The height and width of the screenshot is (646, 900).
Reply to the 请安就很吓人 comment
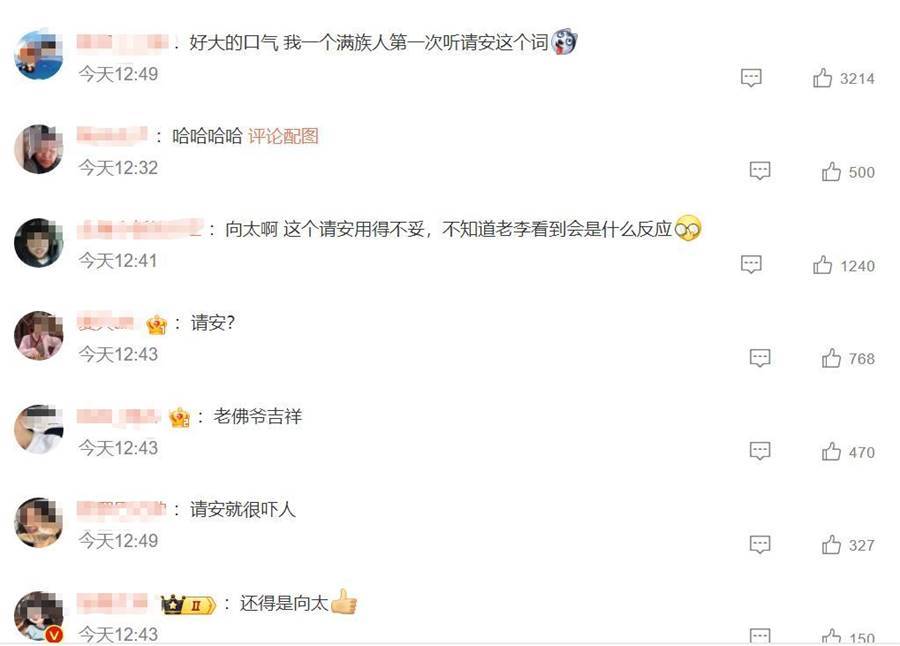pyautogui.click(x=760, y=544)
